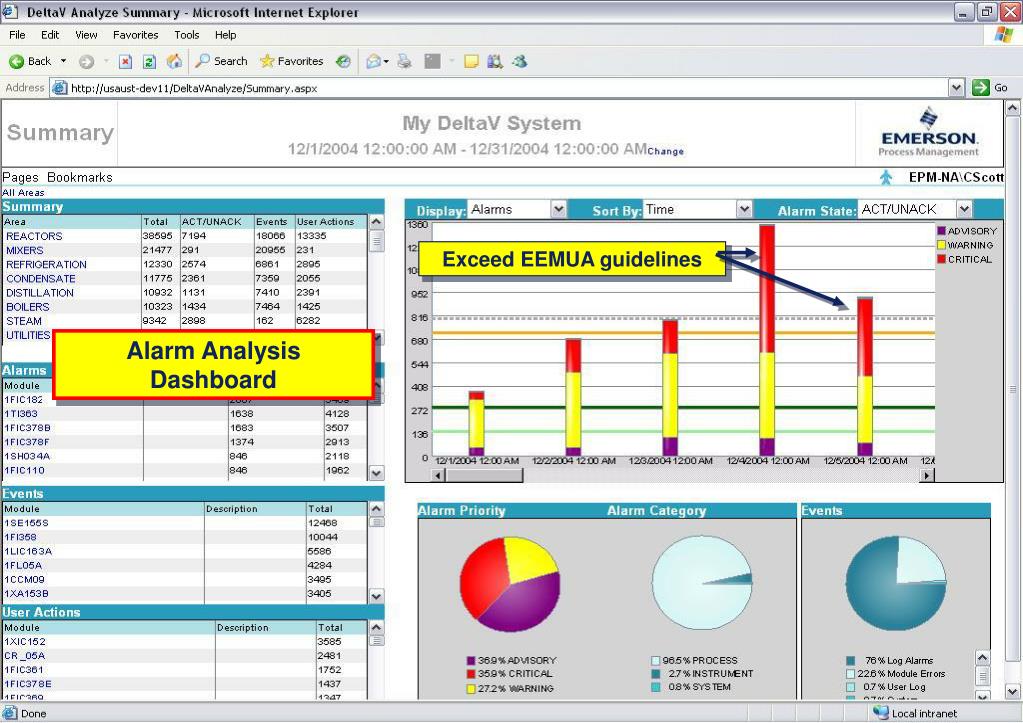Image resolution: width=1023 pixels, height=723 pixels.
Task: Click the WARNING yellow legend swatch
Action: point(941,245)
